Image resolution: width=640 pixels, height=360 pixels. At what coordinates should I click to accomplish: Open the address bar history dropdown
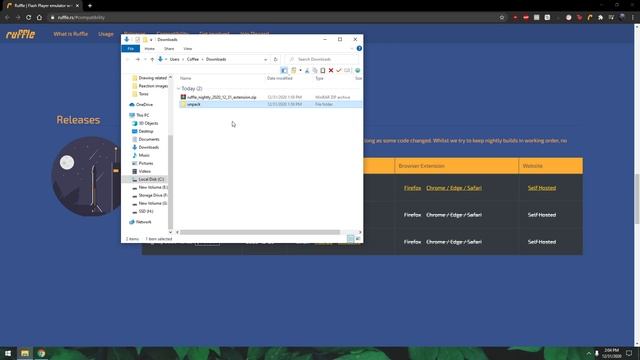tap(266, 59)
